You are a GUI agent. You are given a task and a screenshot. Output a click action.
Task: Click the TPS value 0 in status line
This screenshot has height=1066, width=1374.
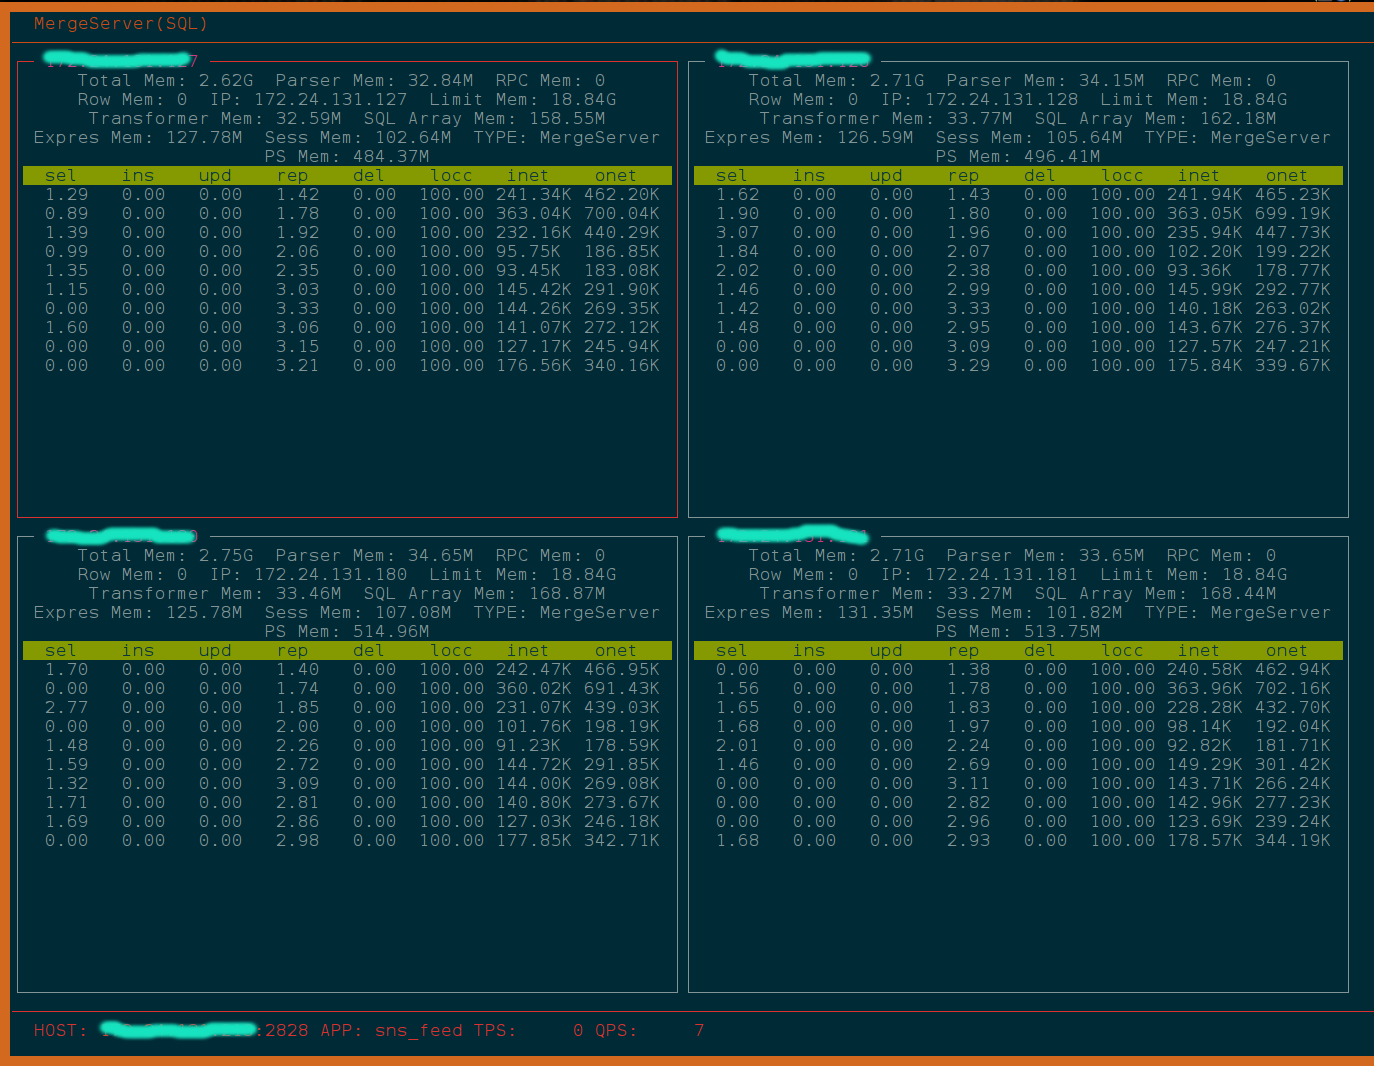[x=578, y=1030]
